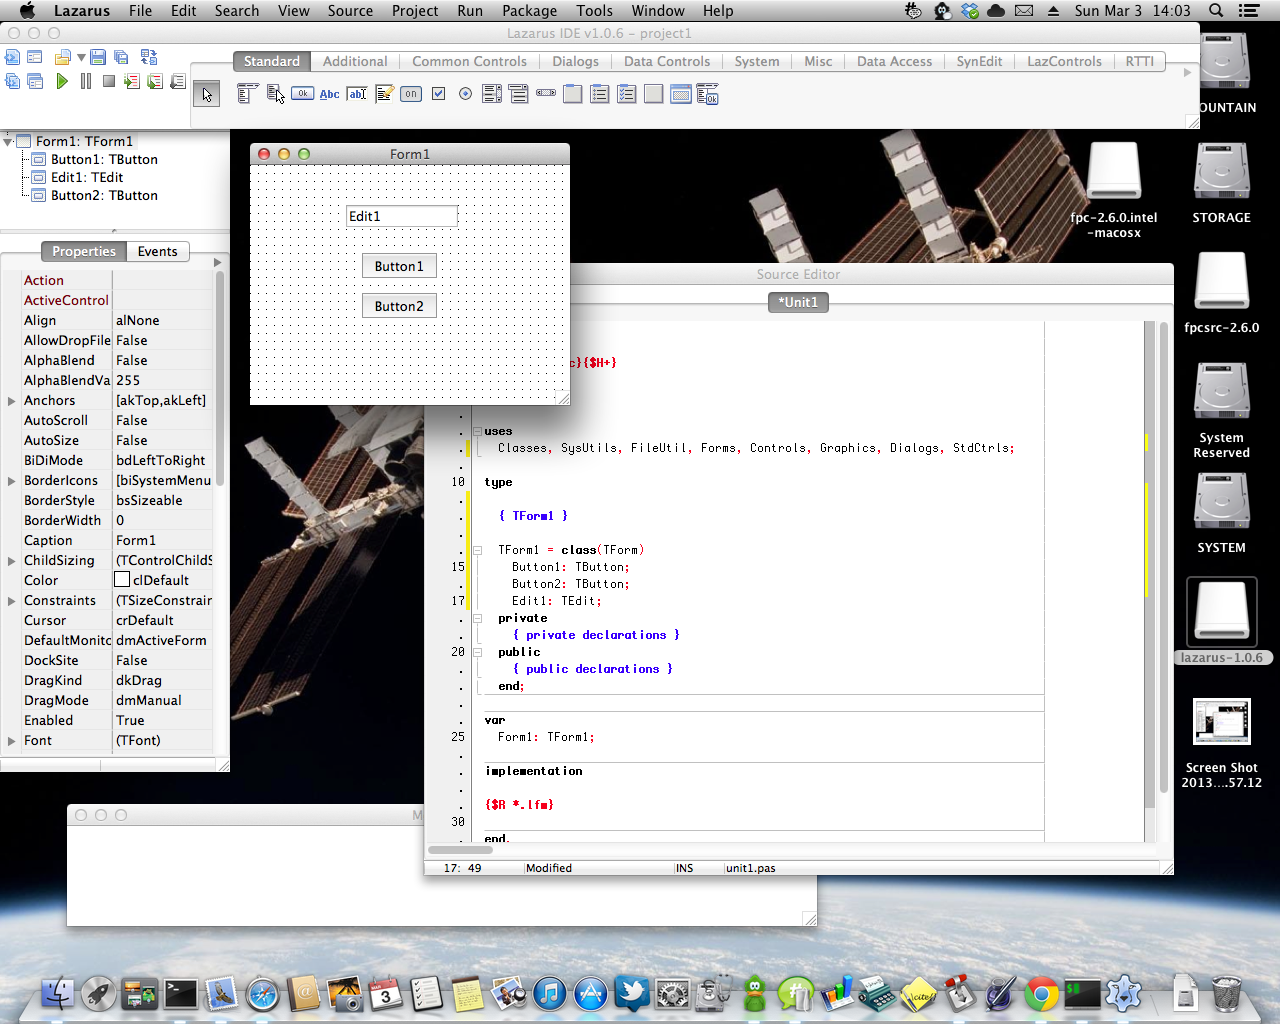
Task: Select the TRadioButton component icon
Action: point(465,94)
